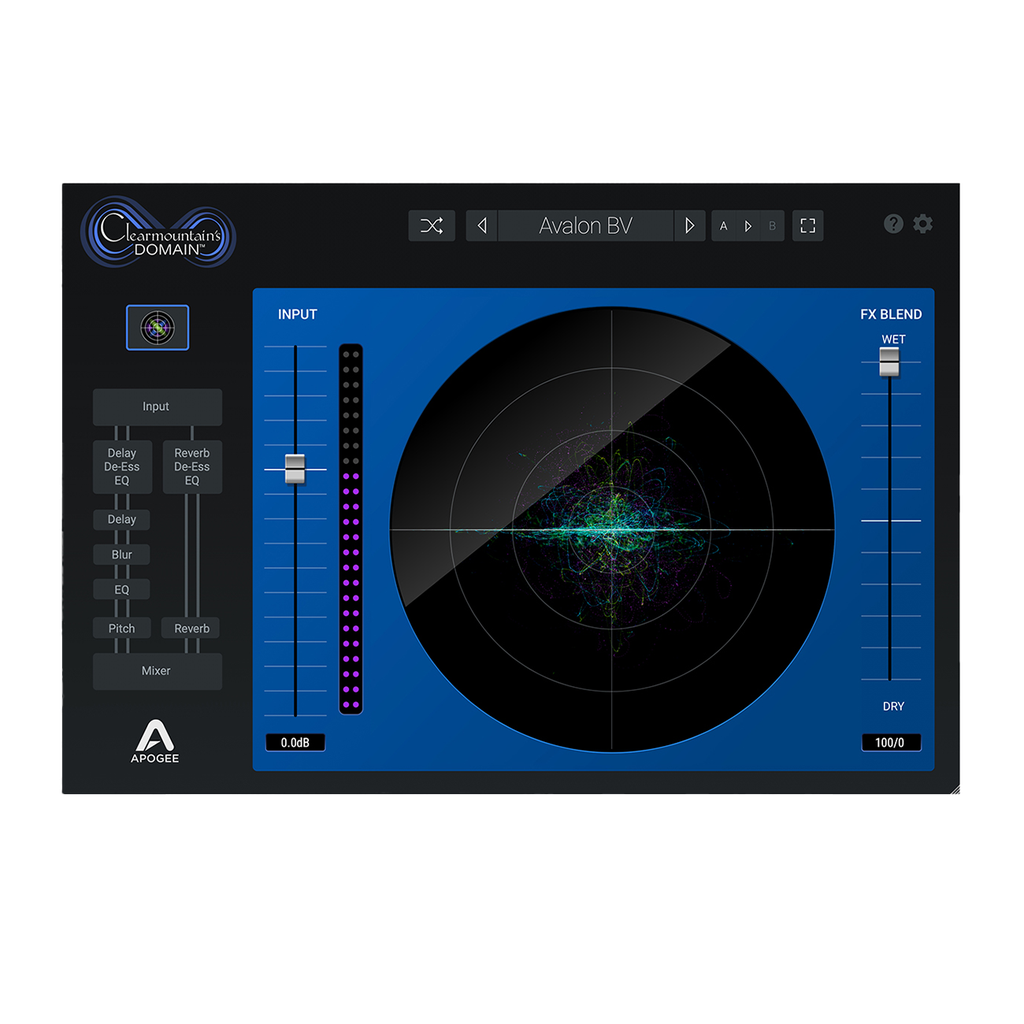Go to next preset with right arrow

tap(690, 226)
